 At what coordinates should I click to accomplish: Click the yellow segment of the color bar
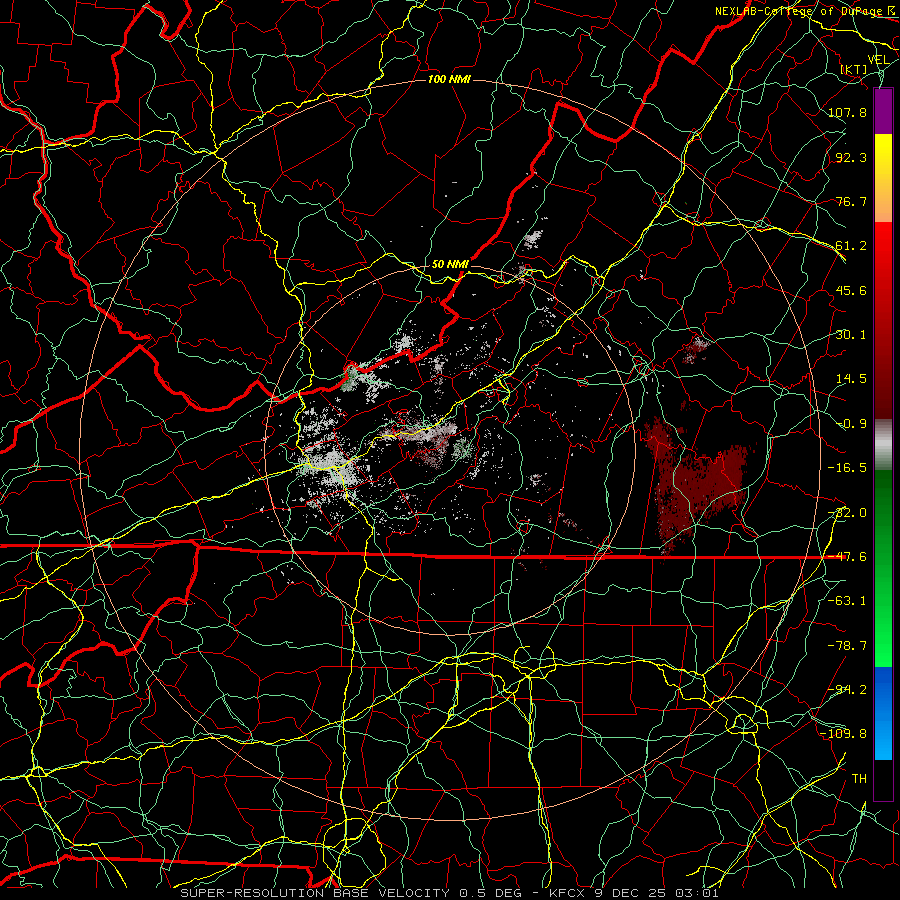tap(883, 155)
